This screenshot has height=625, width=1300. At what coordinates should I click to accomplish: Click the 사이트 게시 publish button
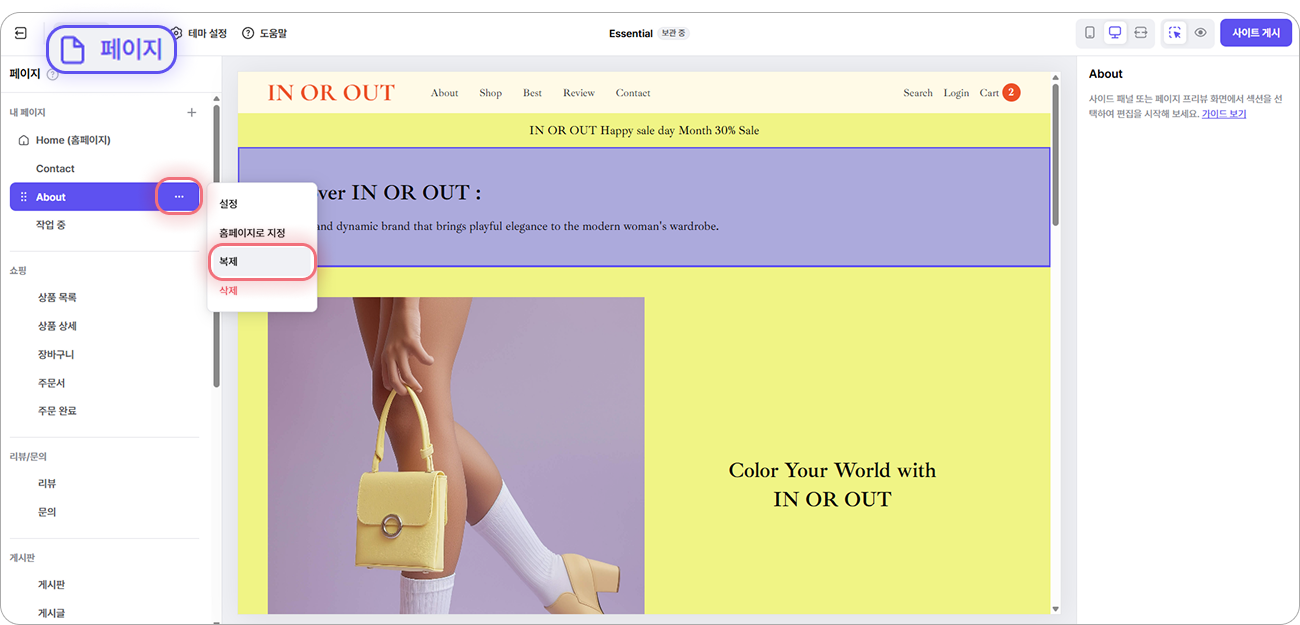pyautogui.click(x=1256, y=33)
